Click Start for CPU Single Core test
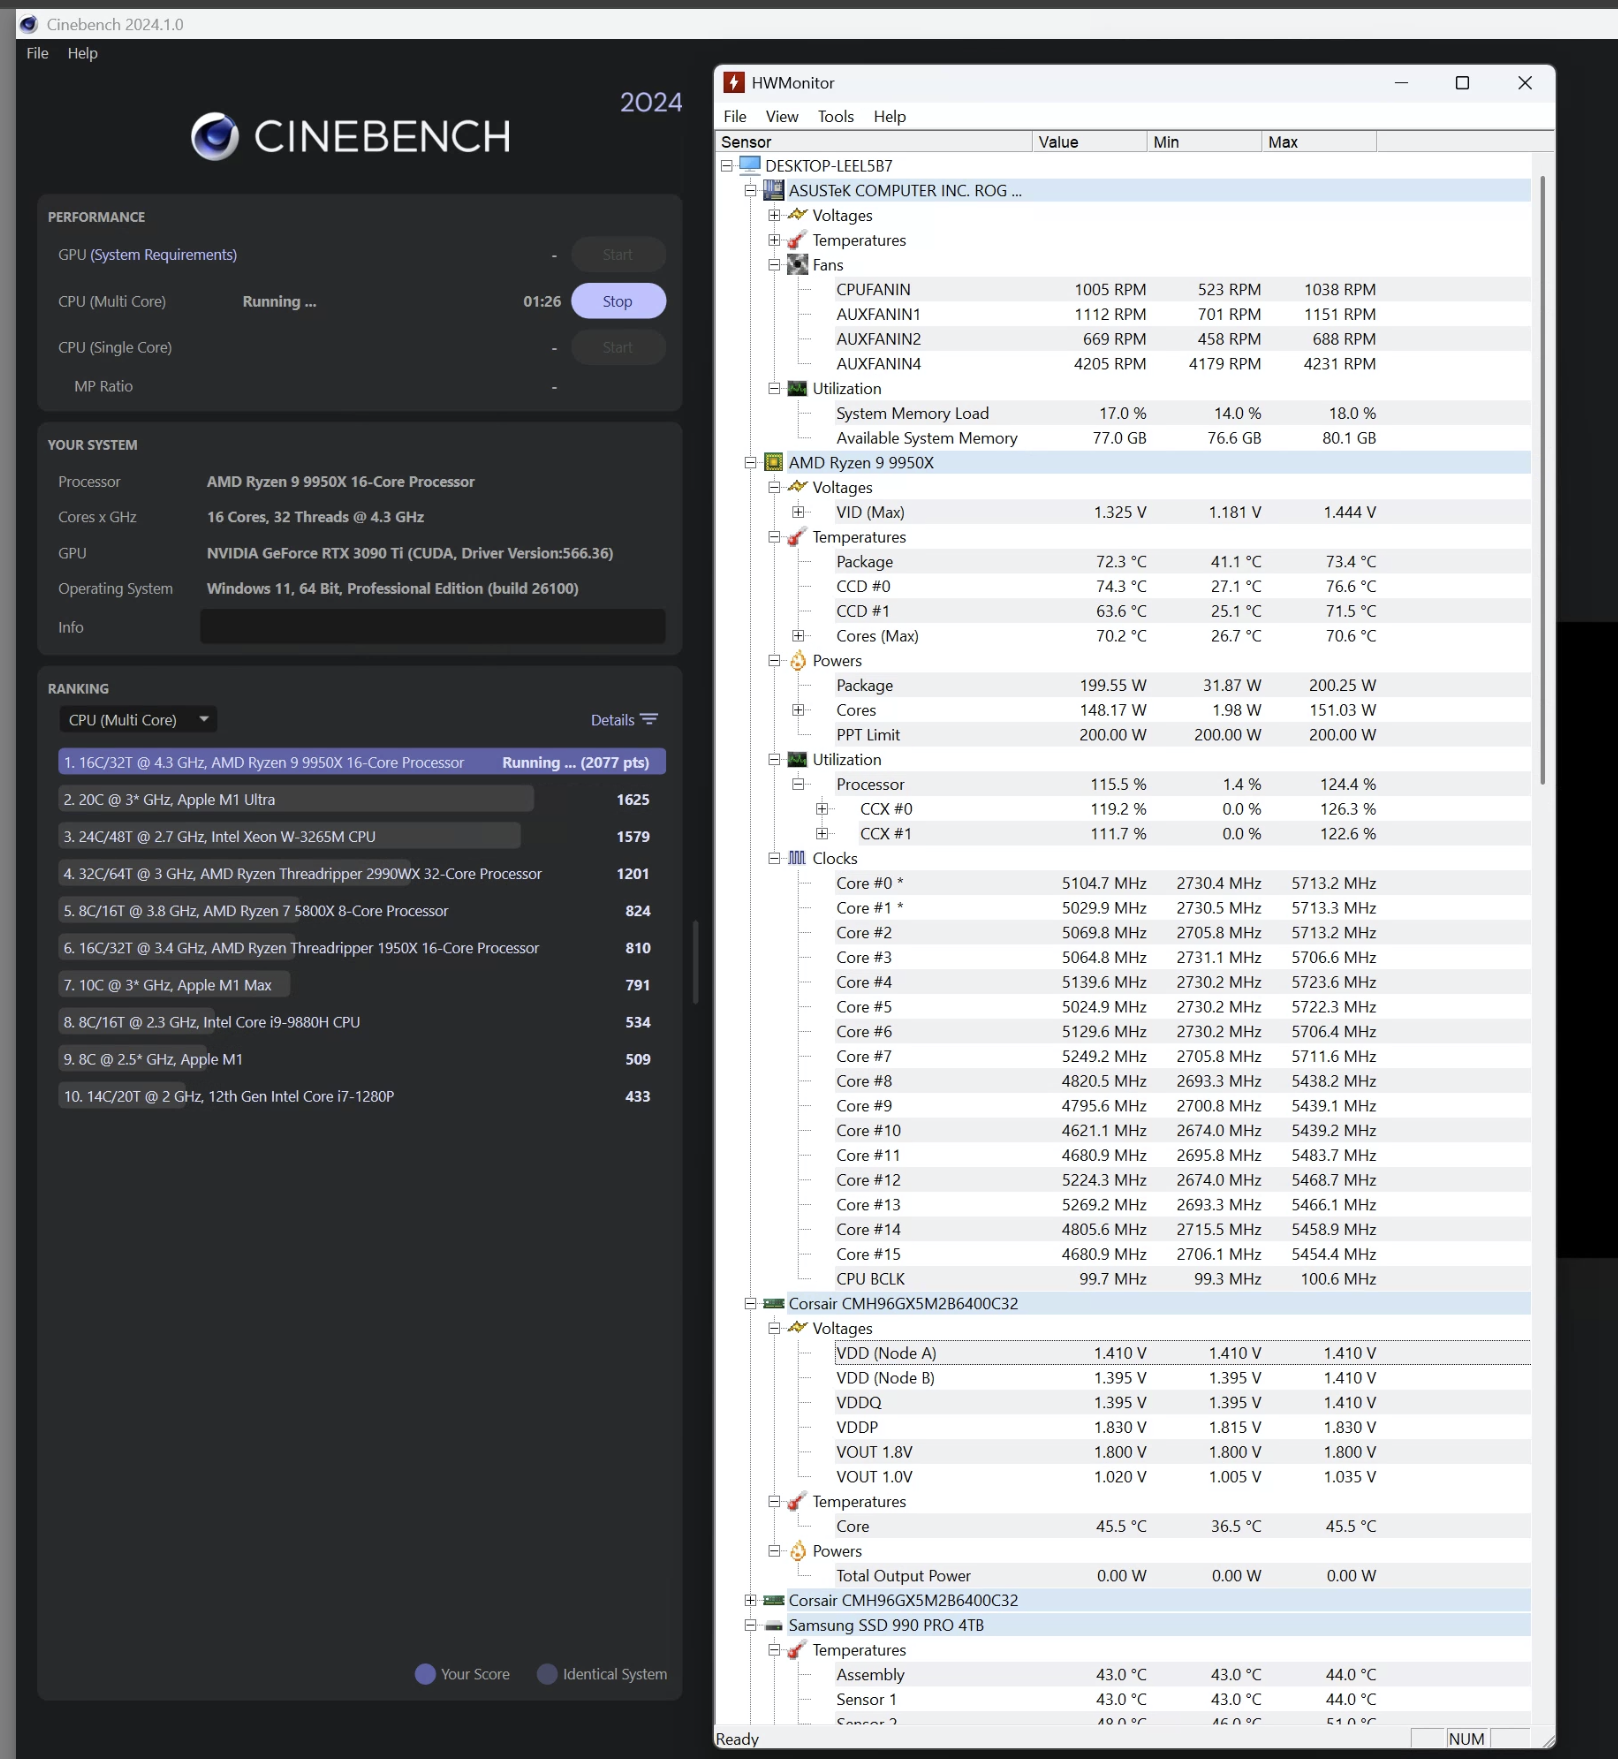 (x=618, y=347)
